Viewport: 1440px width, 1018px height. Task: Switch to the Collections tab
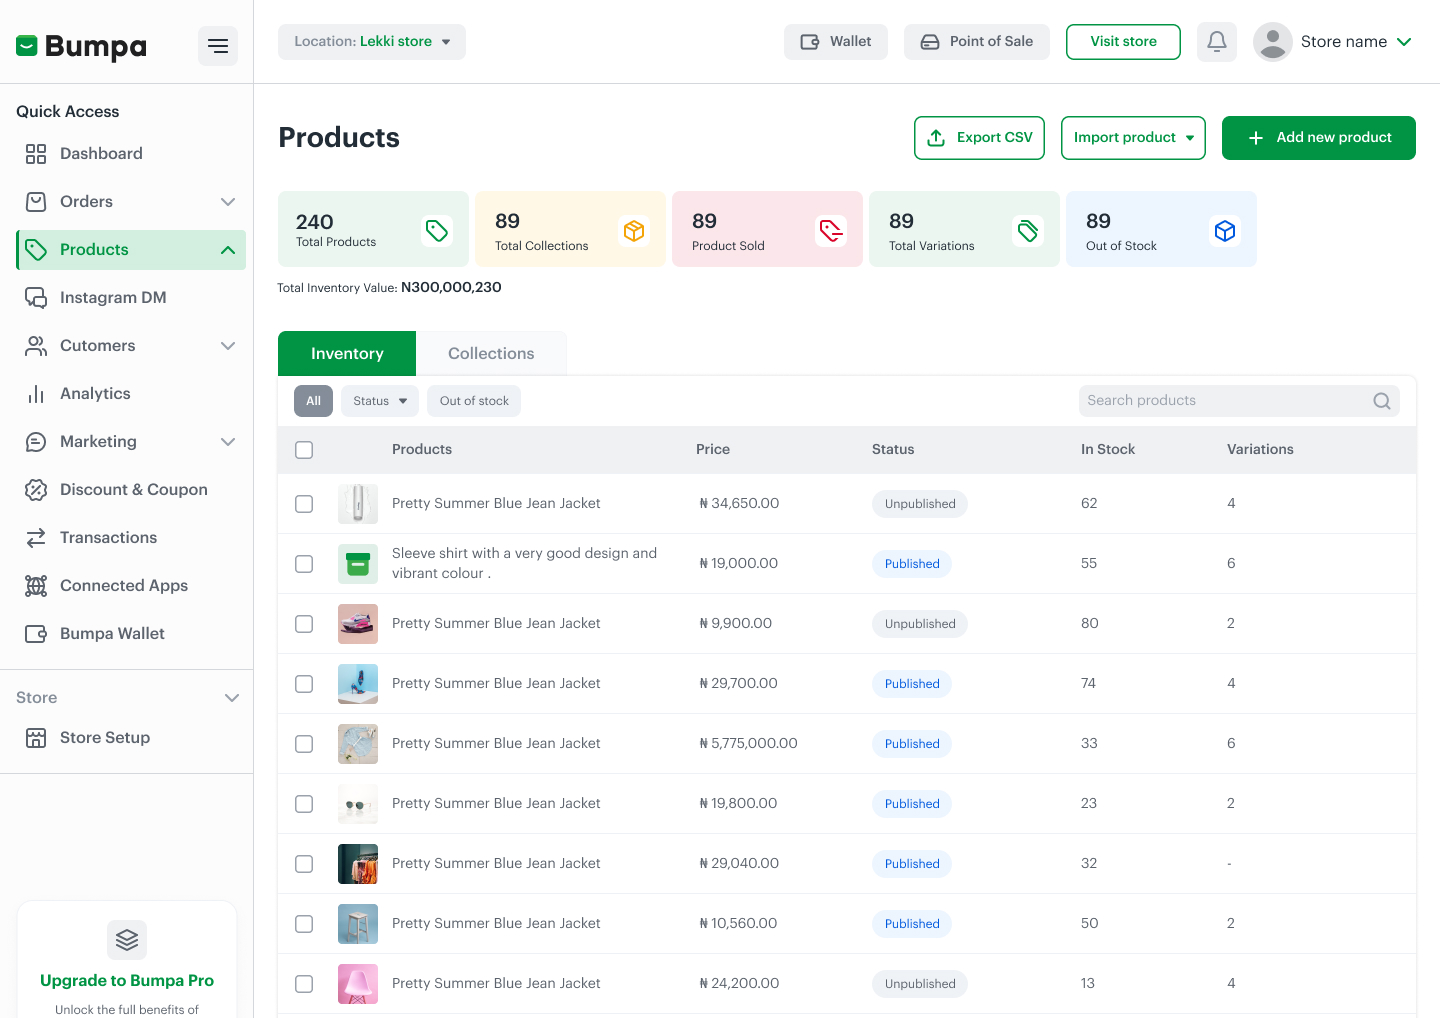coord(491,354)
